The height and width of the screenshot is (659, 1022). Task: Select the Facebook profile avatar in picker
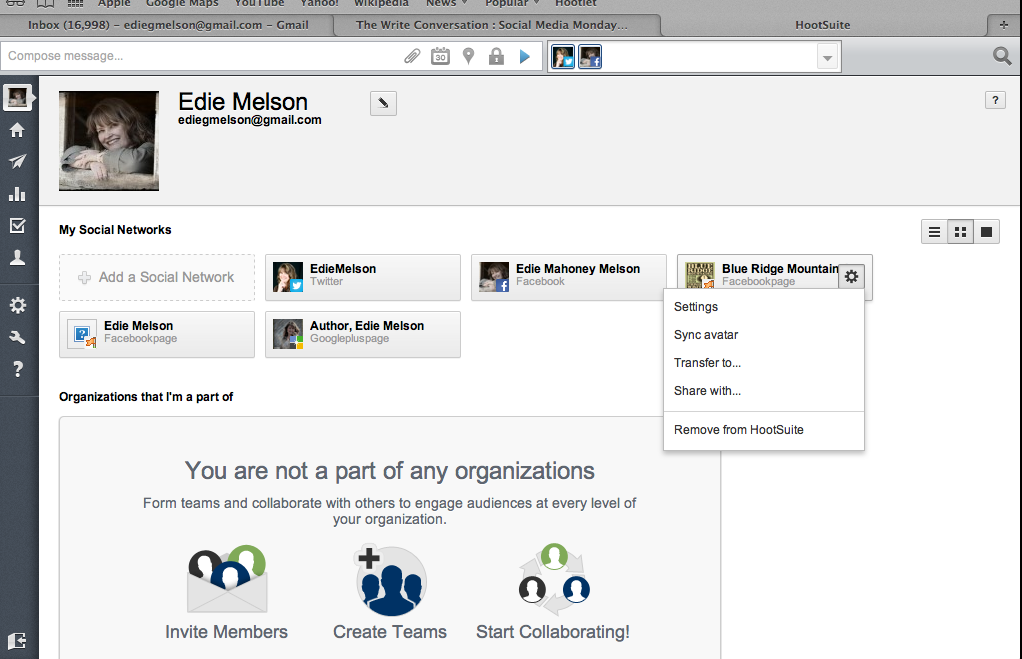(x=590, y=57)
